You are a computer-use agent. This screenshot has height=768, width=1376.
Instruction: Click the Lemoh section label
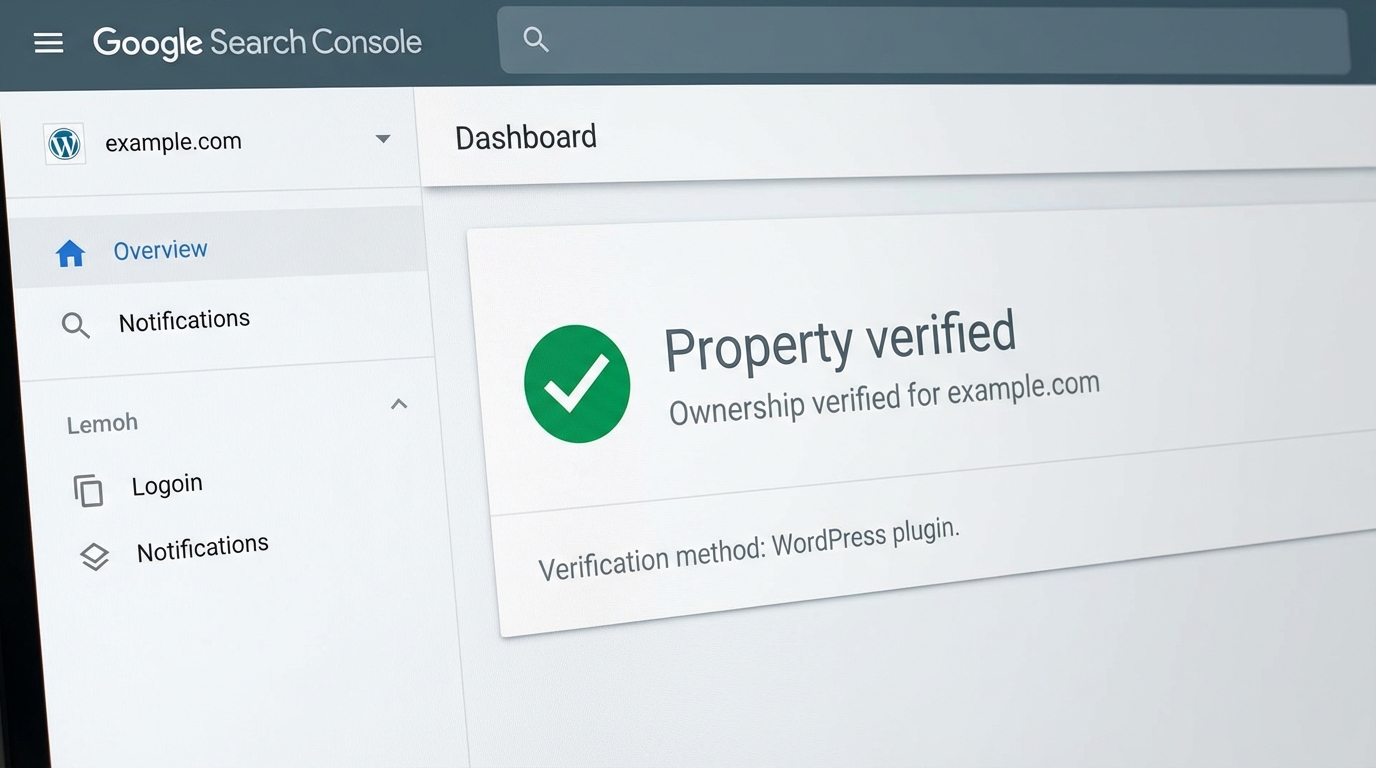101,422
